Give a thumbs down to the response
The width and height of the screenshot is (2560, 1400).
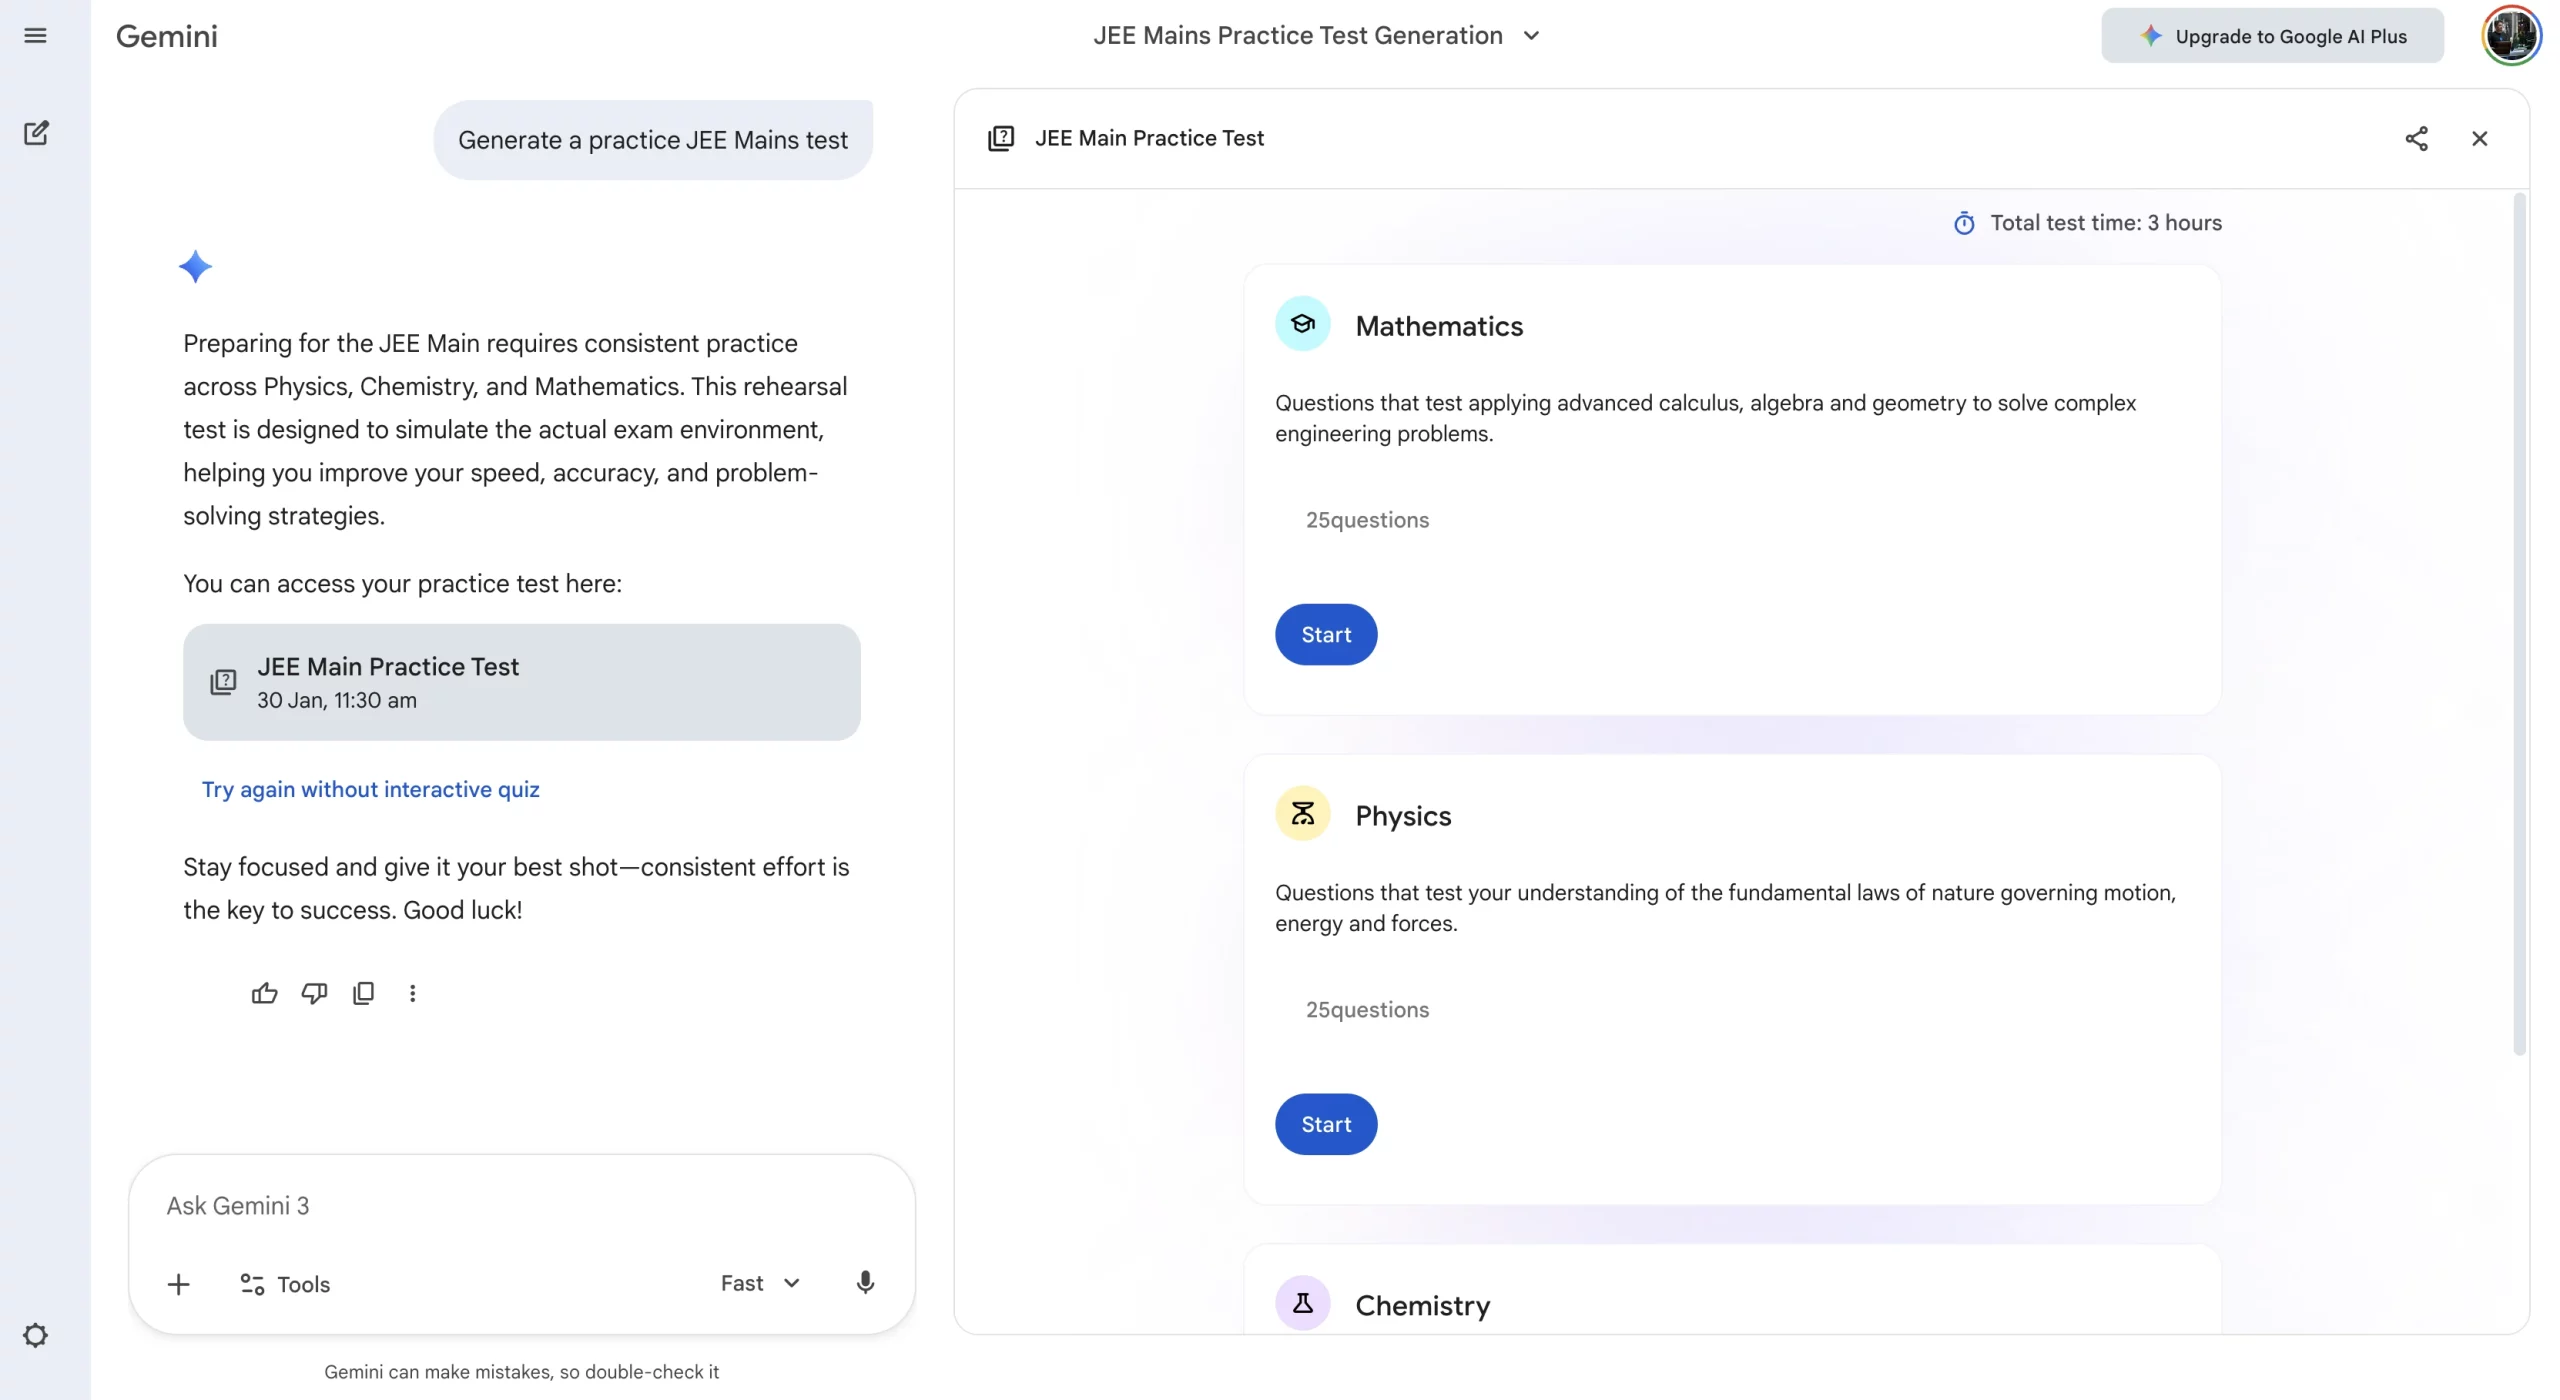(x=313, y=992)
